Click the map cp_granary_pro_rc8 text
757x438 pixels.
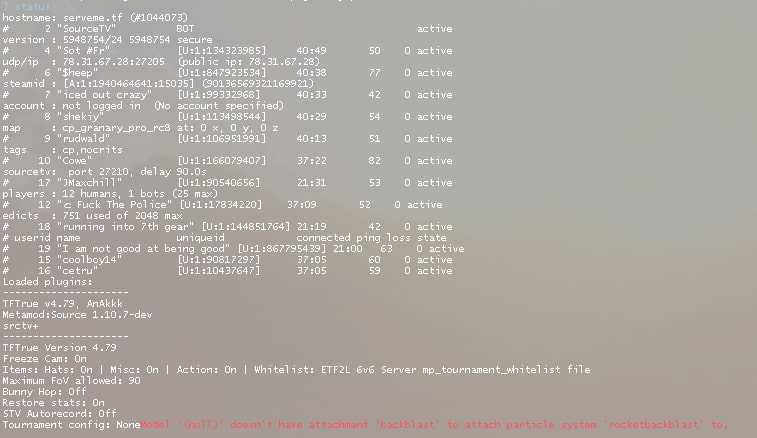tap(116, 128)
